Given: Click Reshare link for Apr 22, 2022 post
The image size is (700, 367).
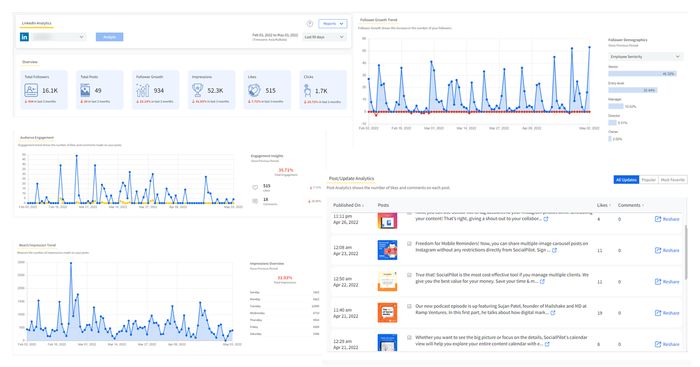Looking at the screenshot, I should [x=671, y=282].
